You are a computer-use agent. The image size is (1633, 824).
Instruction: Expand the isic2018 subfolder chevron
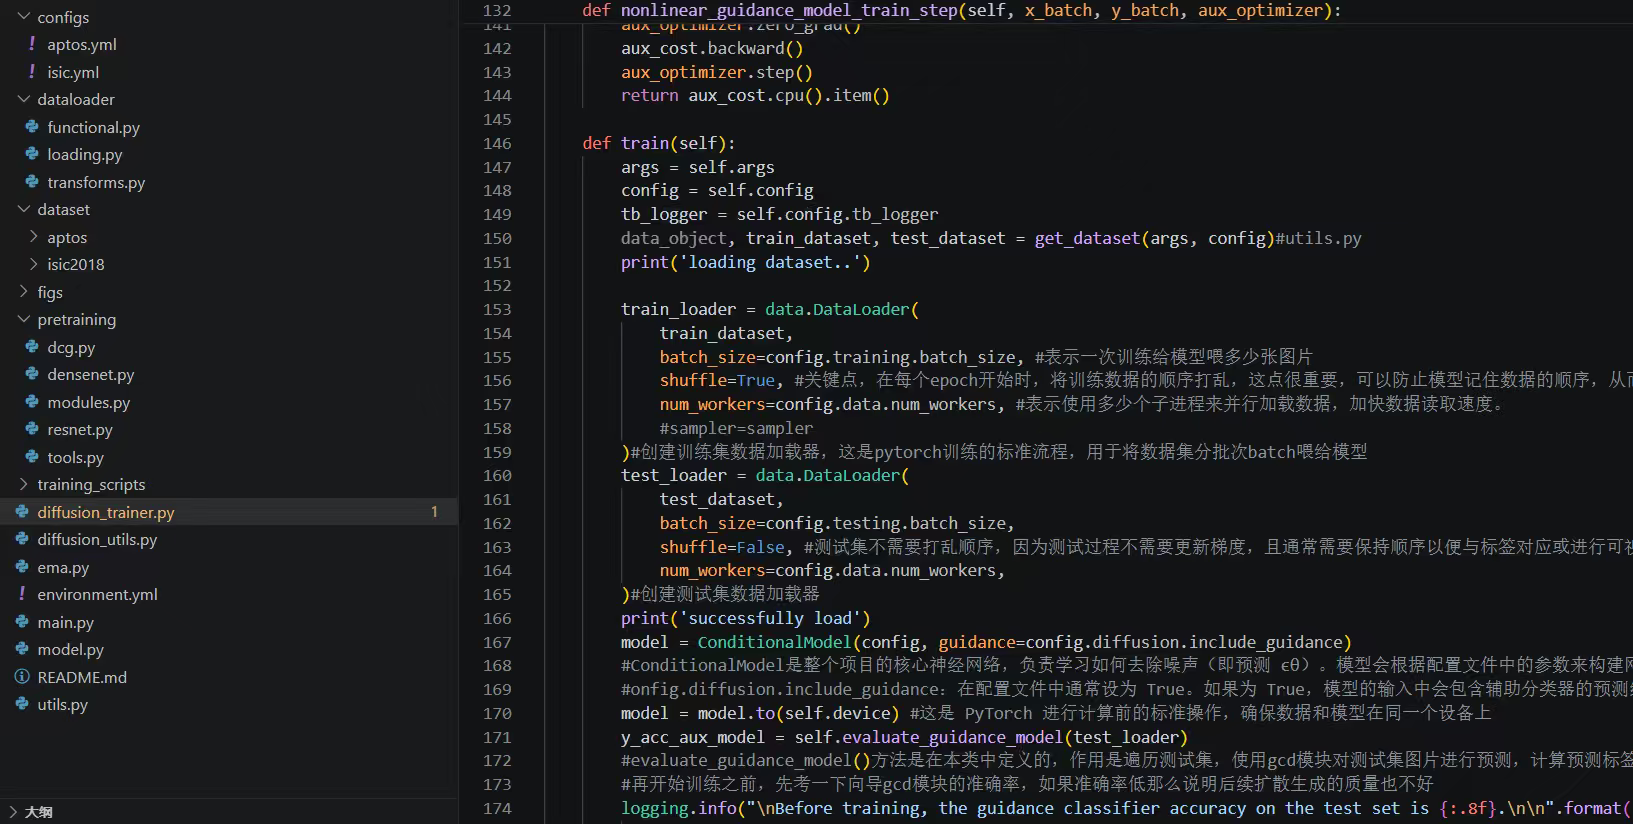tap(33, 264)
